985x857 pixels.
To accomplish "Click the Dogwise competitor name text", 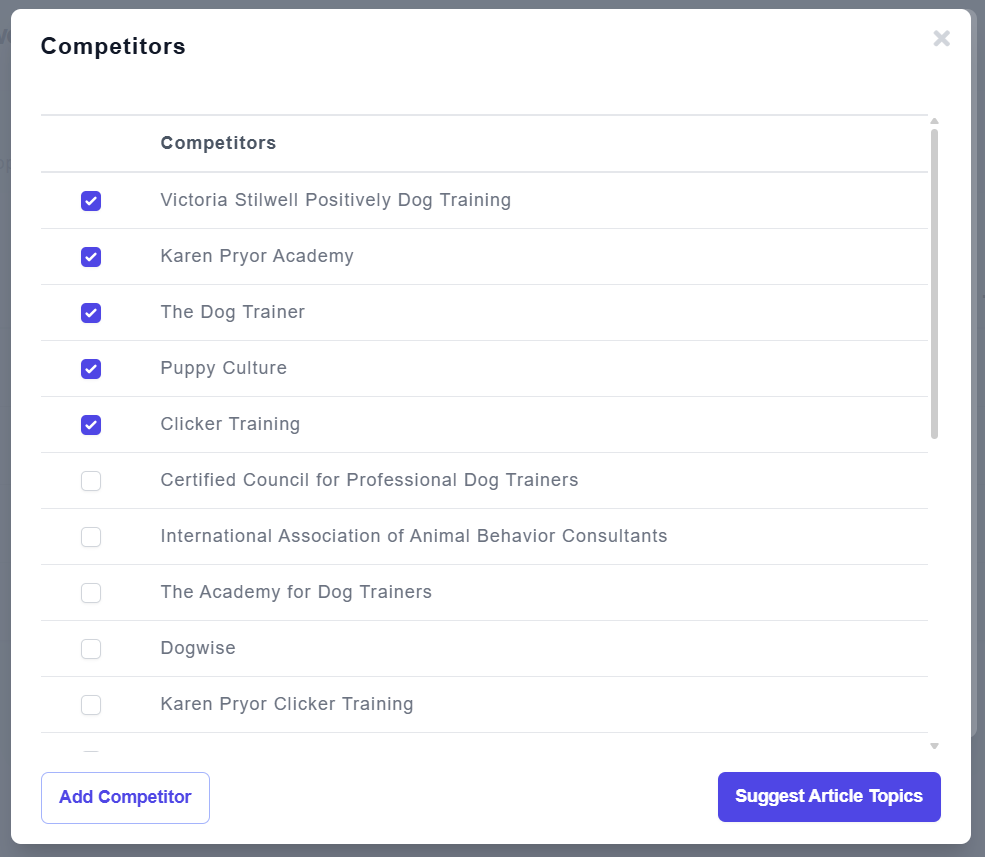I will pos(198,648).
